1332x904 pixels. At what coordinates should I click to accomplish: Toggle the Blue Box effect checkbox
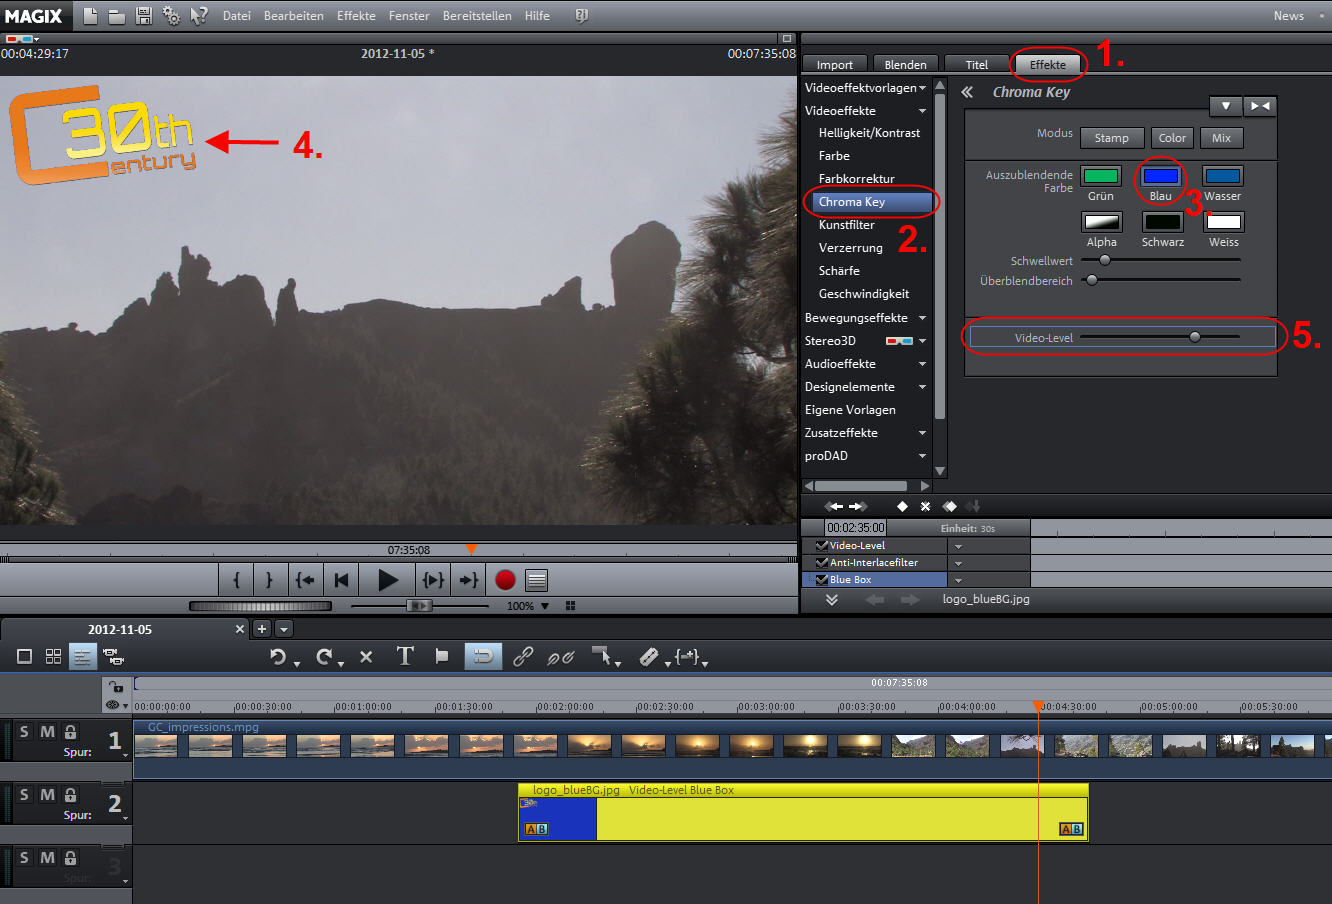[822, 579]
